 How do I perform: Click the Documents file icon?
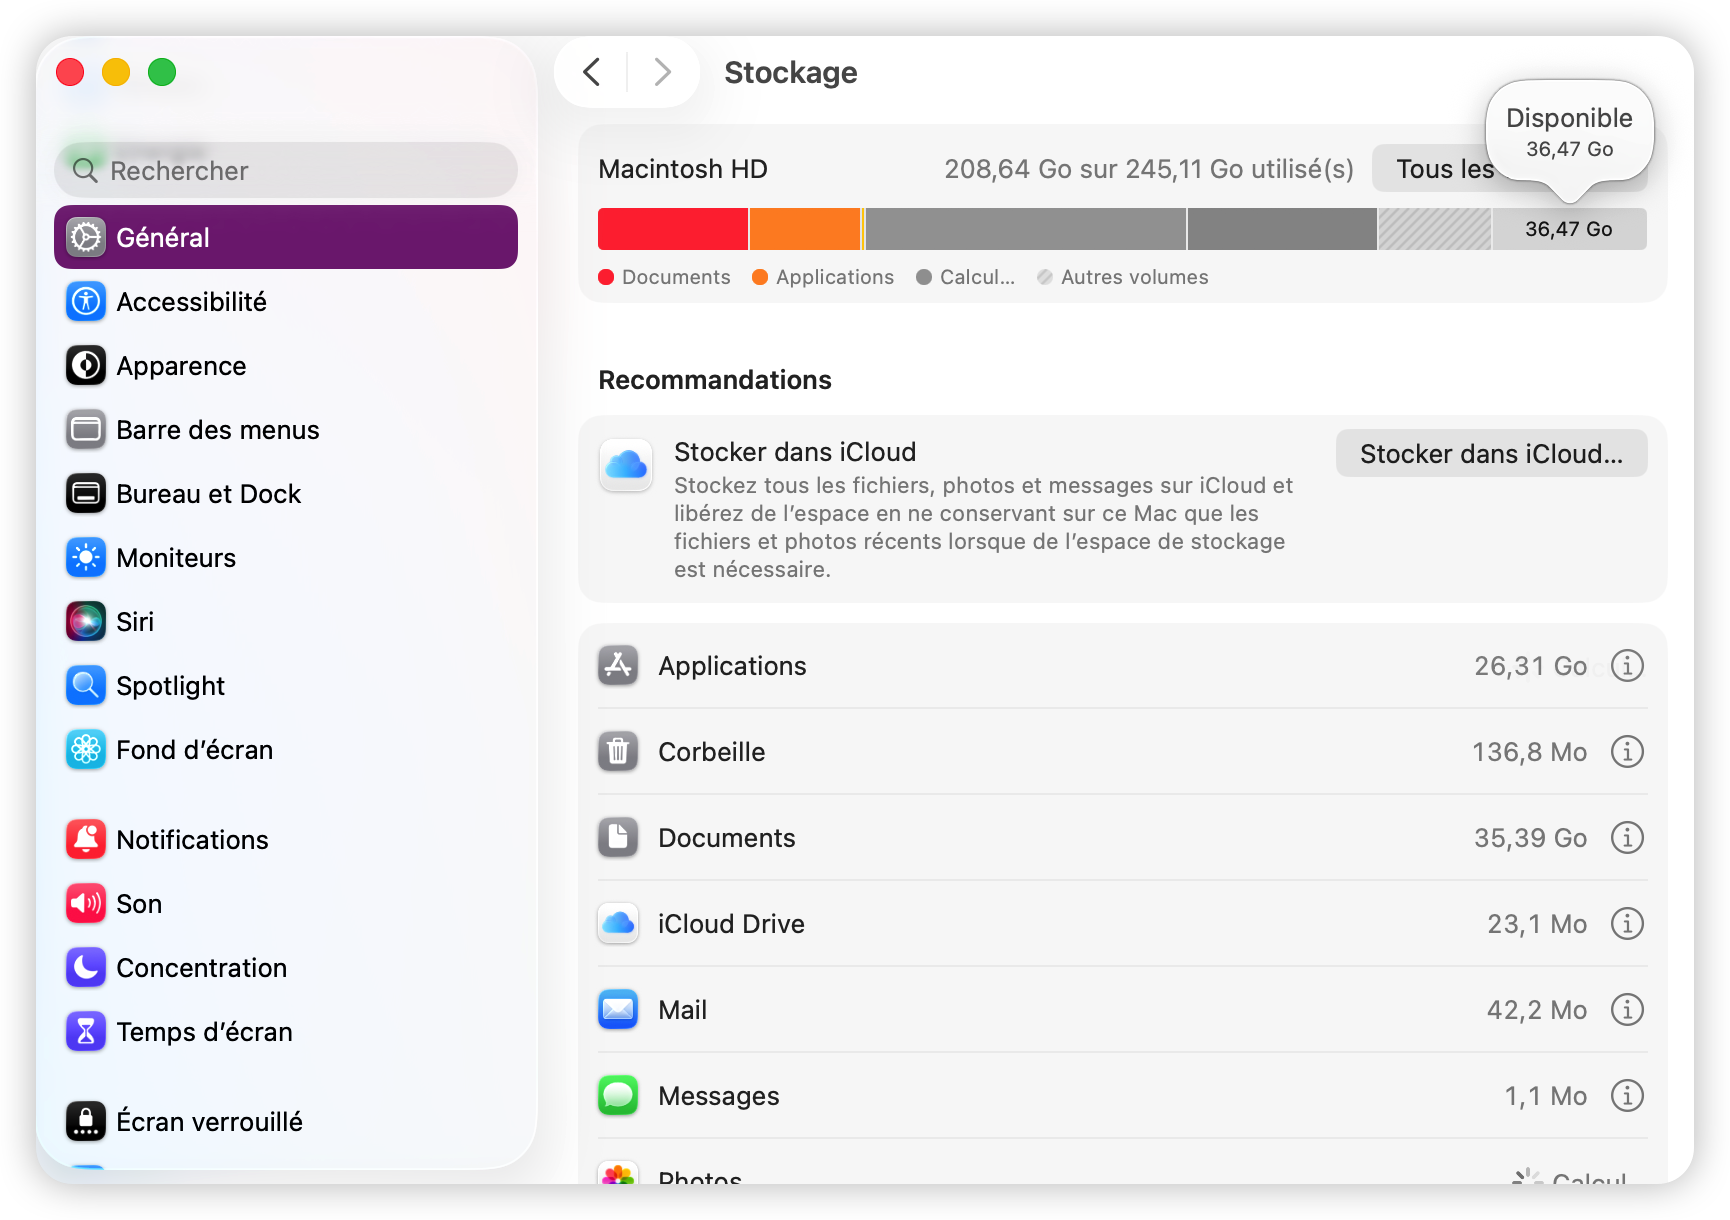point(618,837)
